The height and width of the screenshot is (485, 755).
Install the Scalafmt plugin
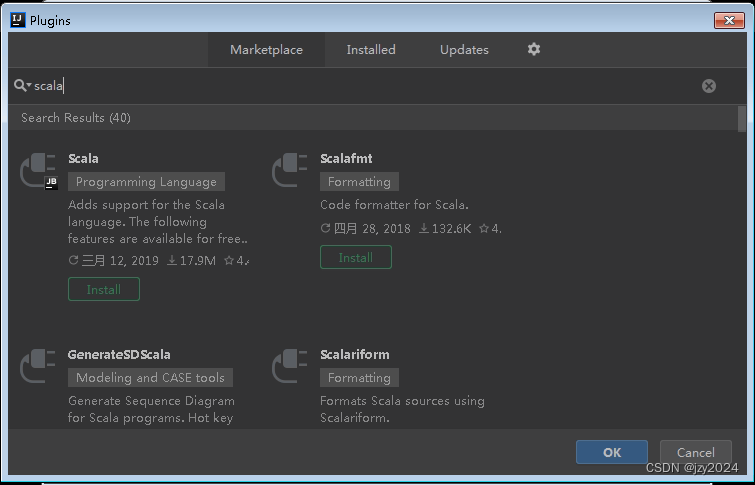356,257
